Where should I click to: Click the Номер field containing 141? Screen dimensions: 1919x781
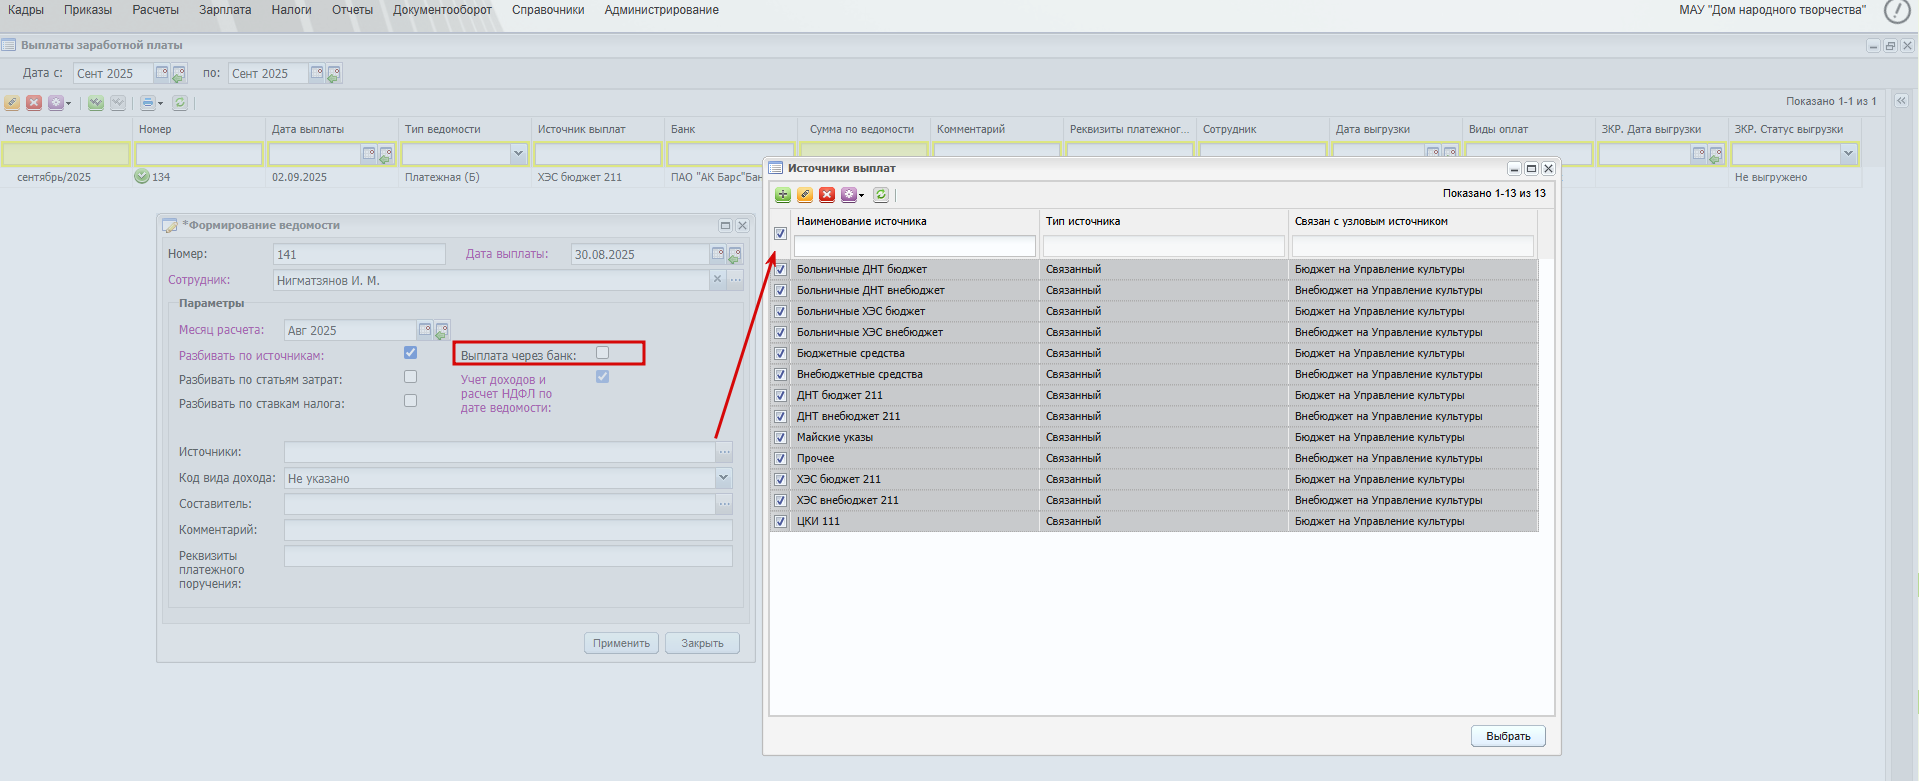pyautogui.click(x=359, y=254)
